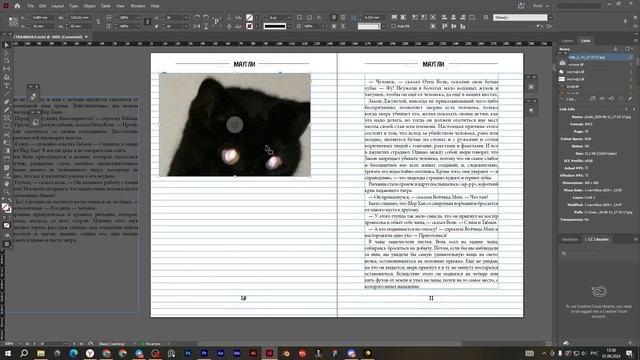Click the stroke color swatch in control bar
The width and height of the screenshot is (640, 360).
(249, 26)
